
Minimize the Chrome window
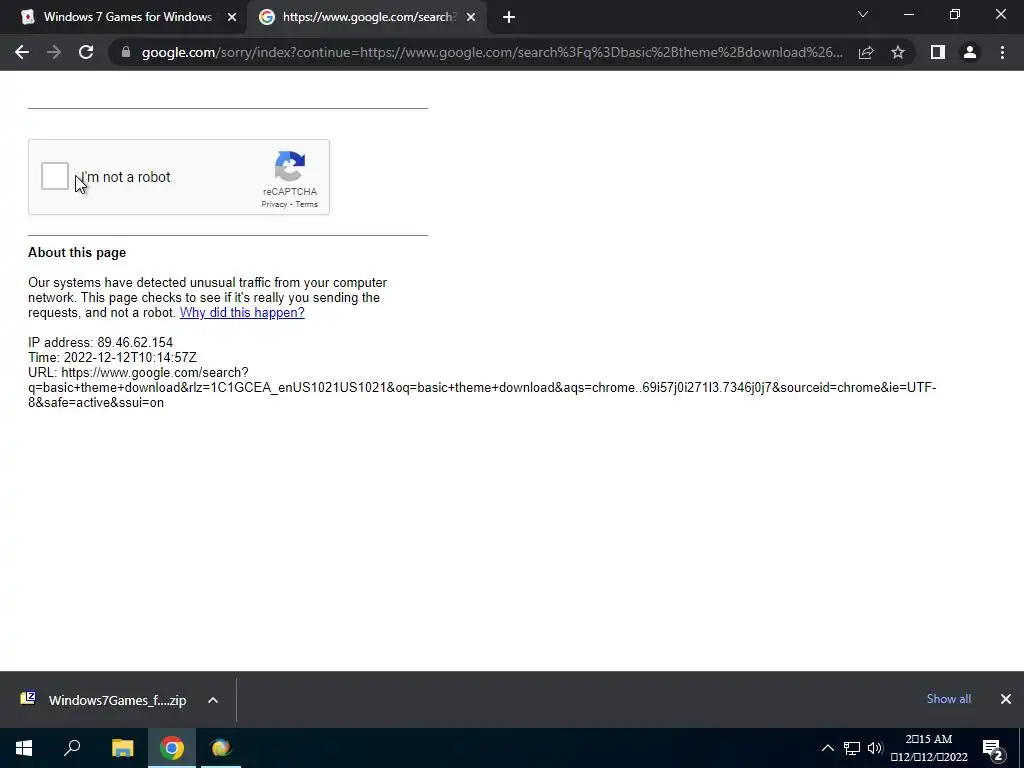(909, 14)
